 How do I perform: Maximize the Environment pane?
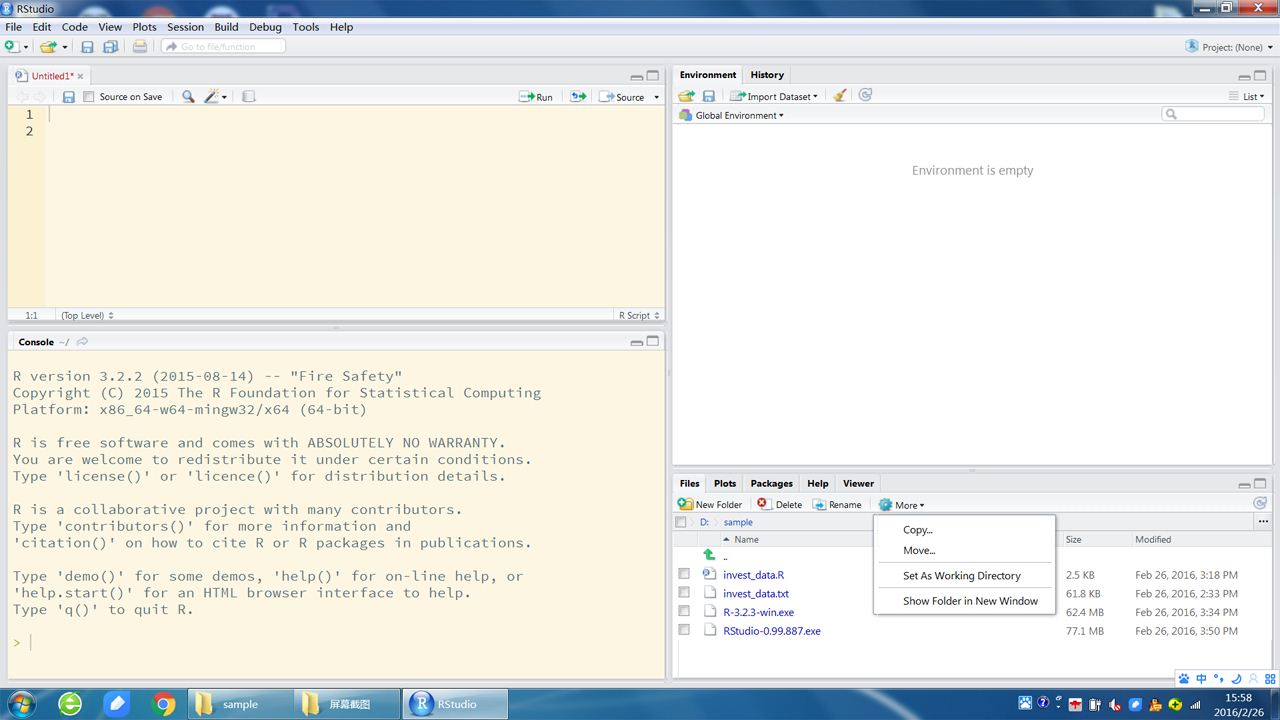pyautogui.click(x=1262, y=76)
